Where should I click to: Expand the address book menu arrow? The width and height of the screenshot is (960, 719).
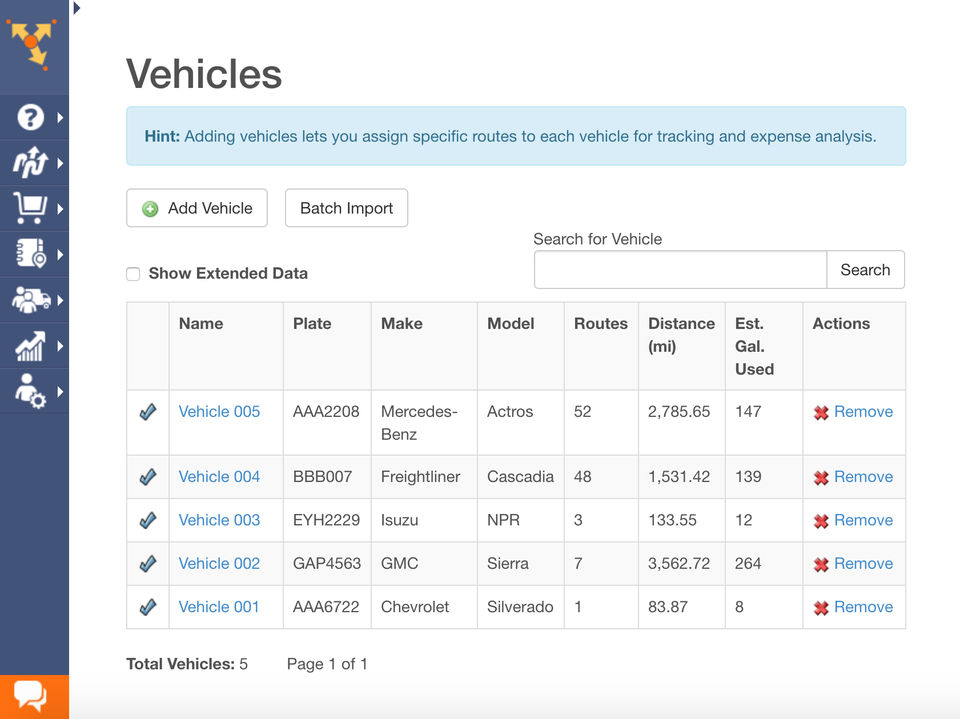tap(60, 254)
